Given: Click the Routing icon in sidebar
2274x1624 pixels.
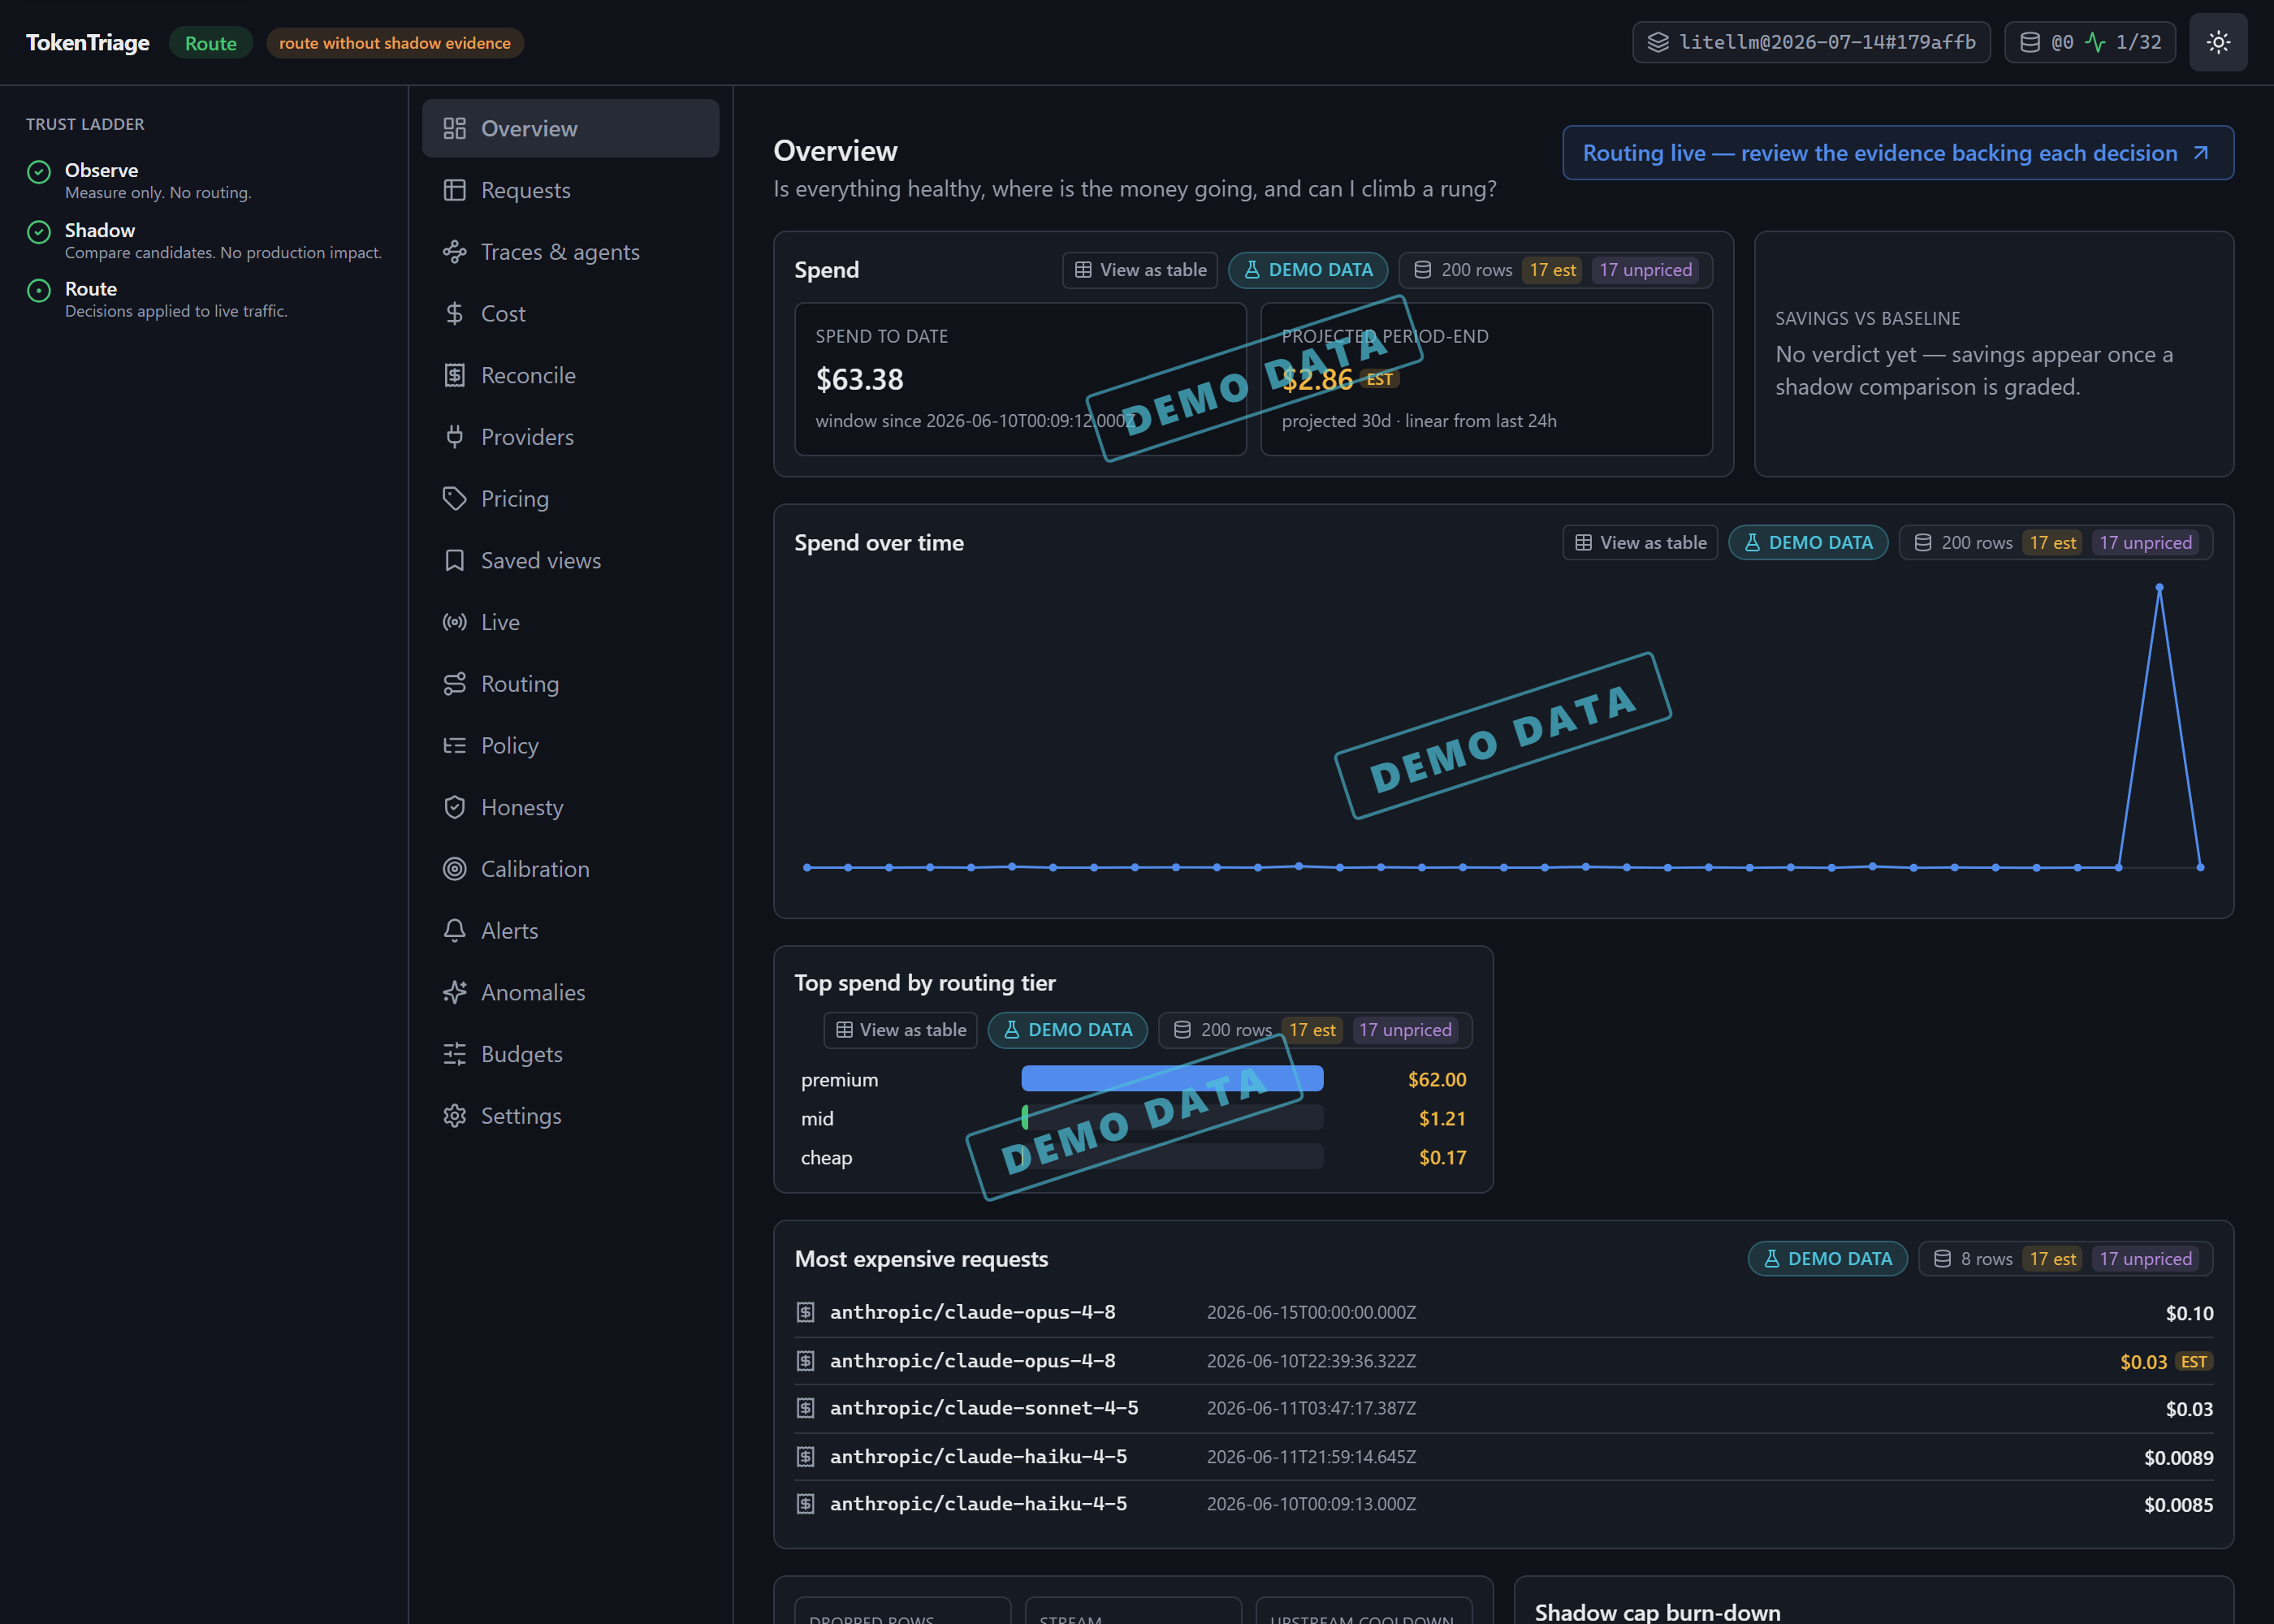Looking at the screenshot, I should pos(454,684).
